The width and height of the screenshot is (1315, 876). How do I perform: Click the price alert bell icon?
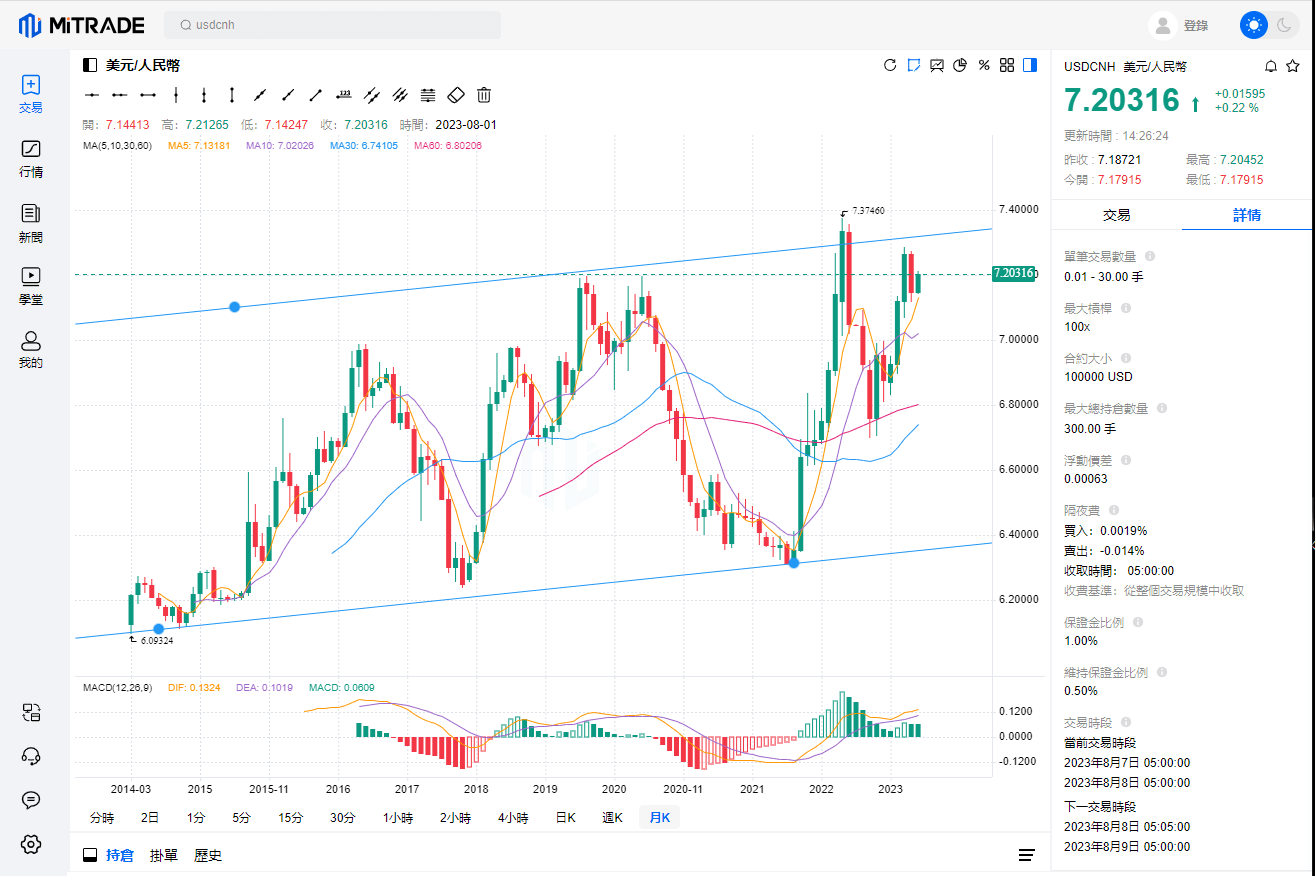point(1271,66)
